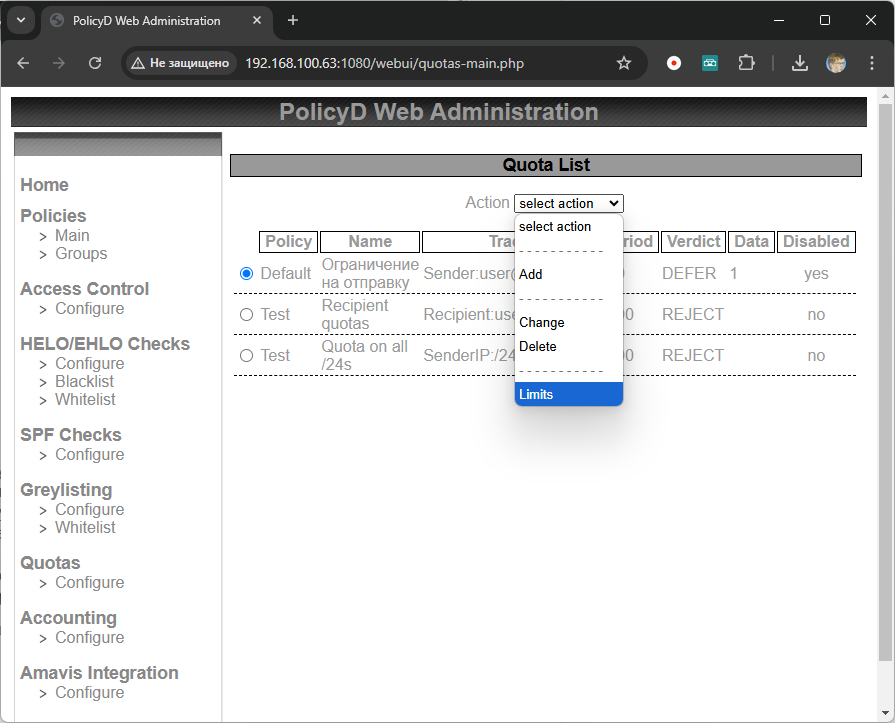Click the Policy column header

tap(288, 241)
